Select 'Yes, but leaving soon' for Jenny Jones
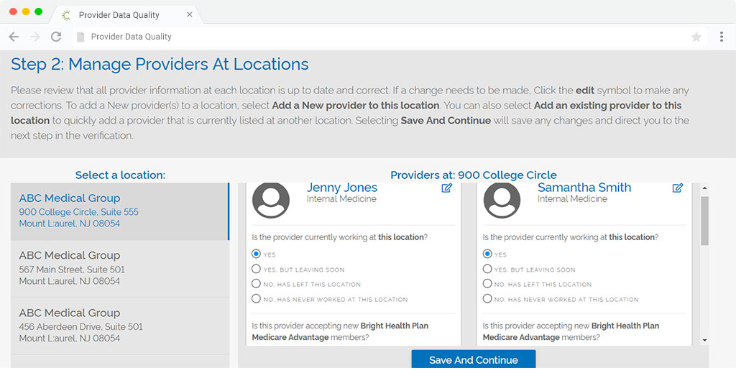Image resolution: width=736 pixels, height=380 pixels. [256, 269]
